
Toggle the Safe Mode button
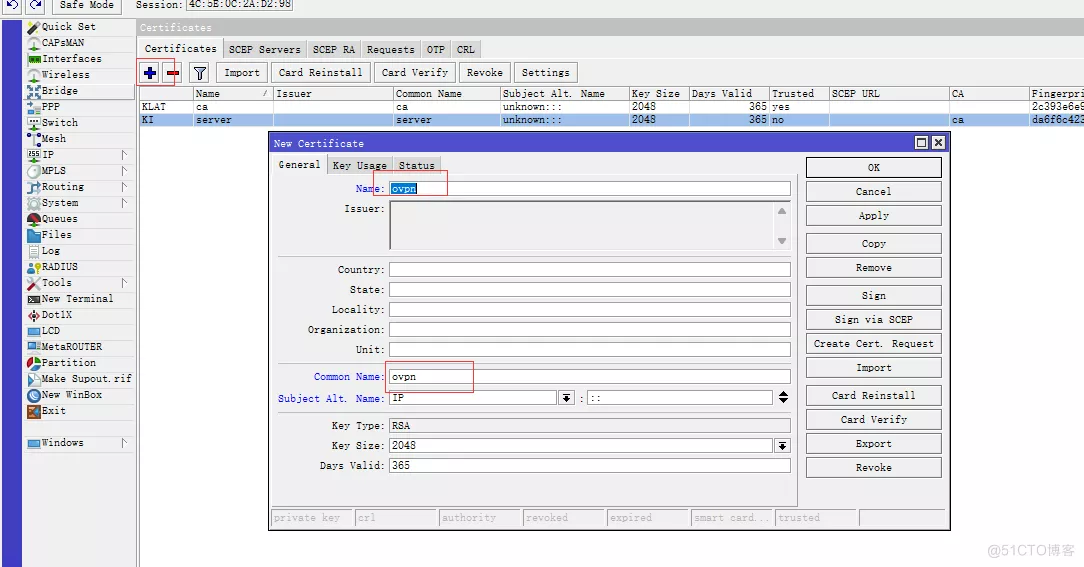87,5
